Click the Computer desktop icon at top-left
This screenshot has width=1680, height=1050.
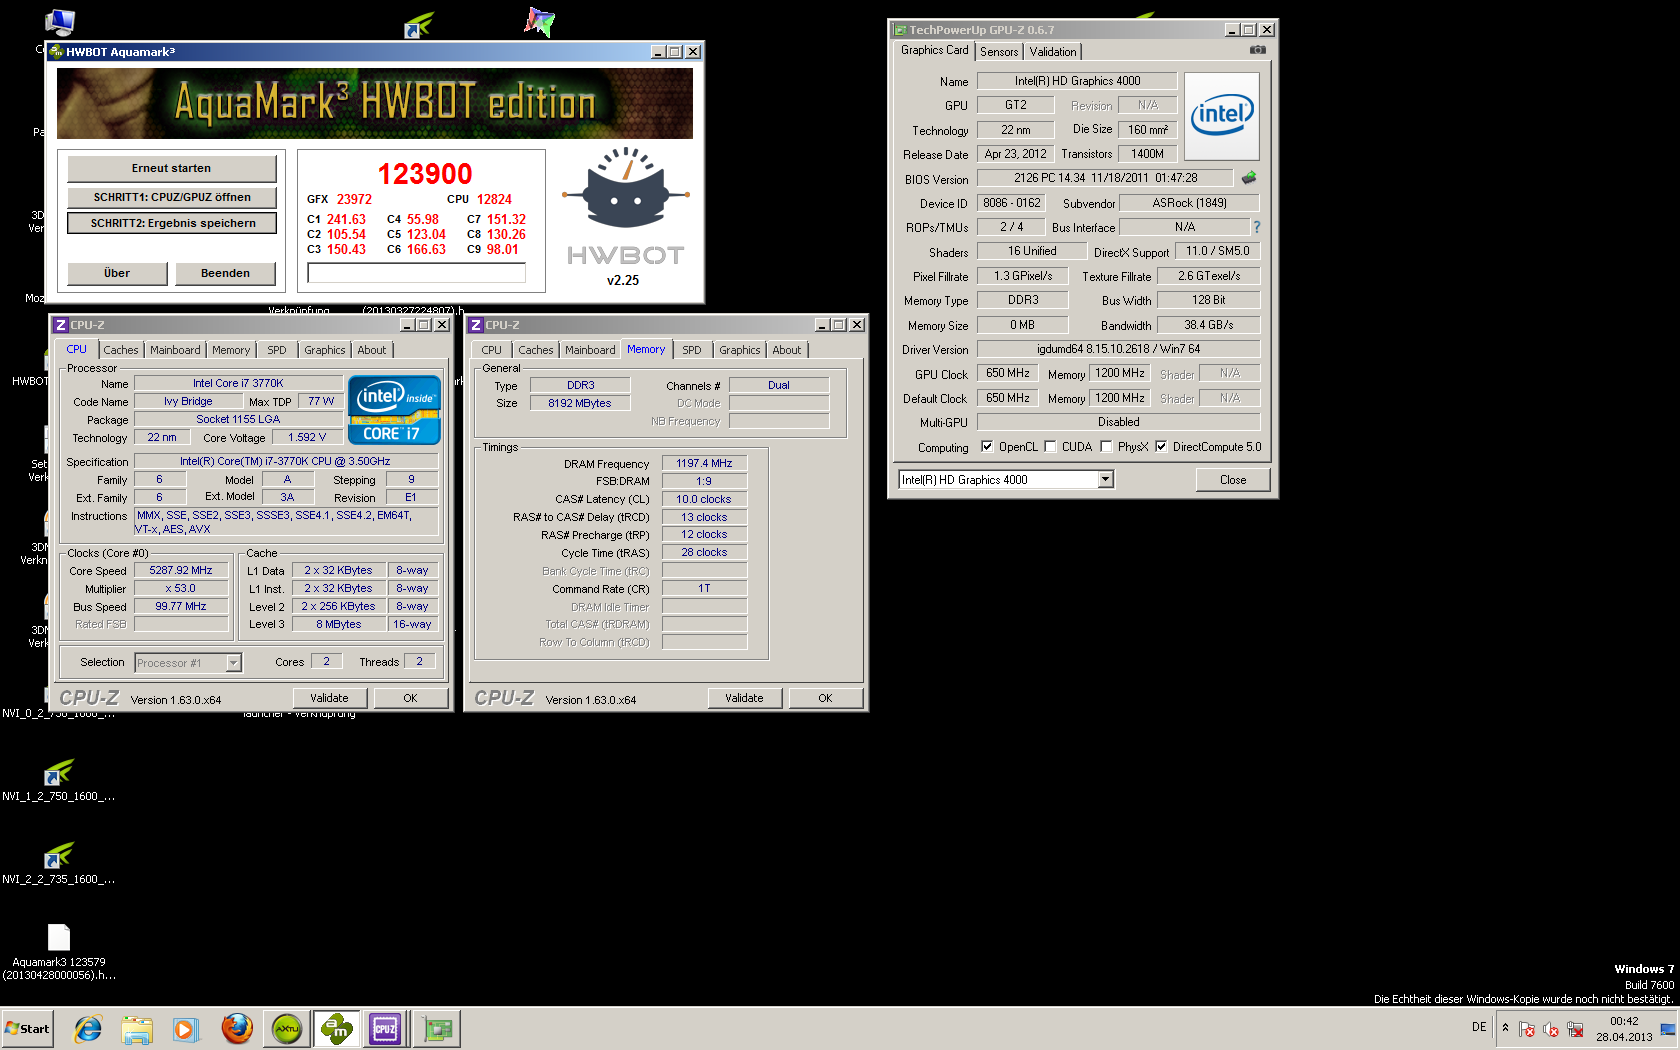coord(60,23)
